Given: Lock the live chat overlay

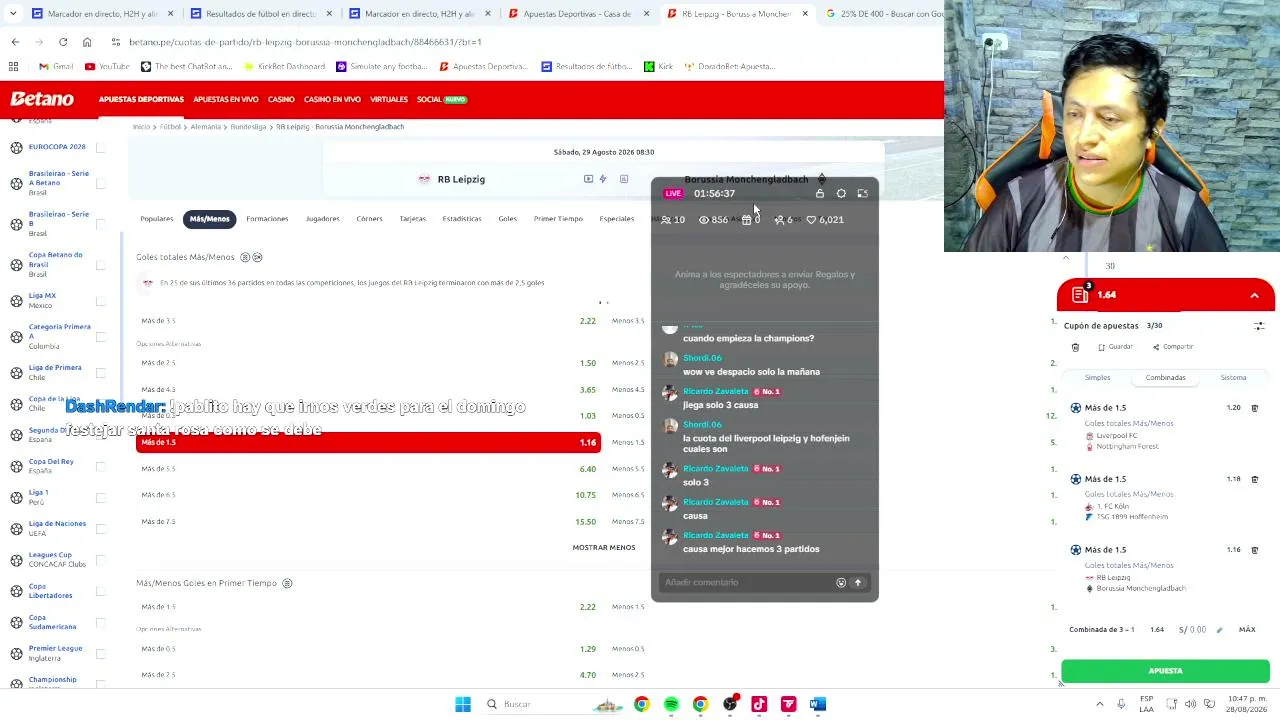Looking at the screenshot, I should coord(820,193).
